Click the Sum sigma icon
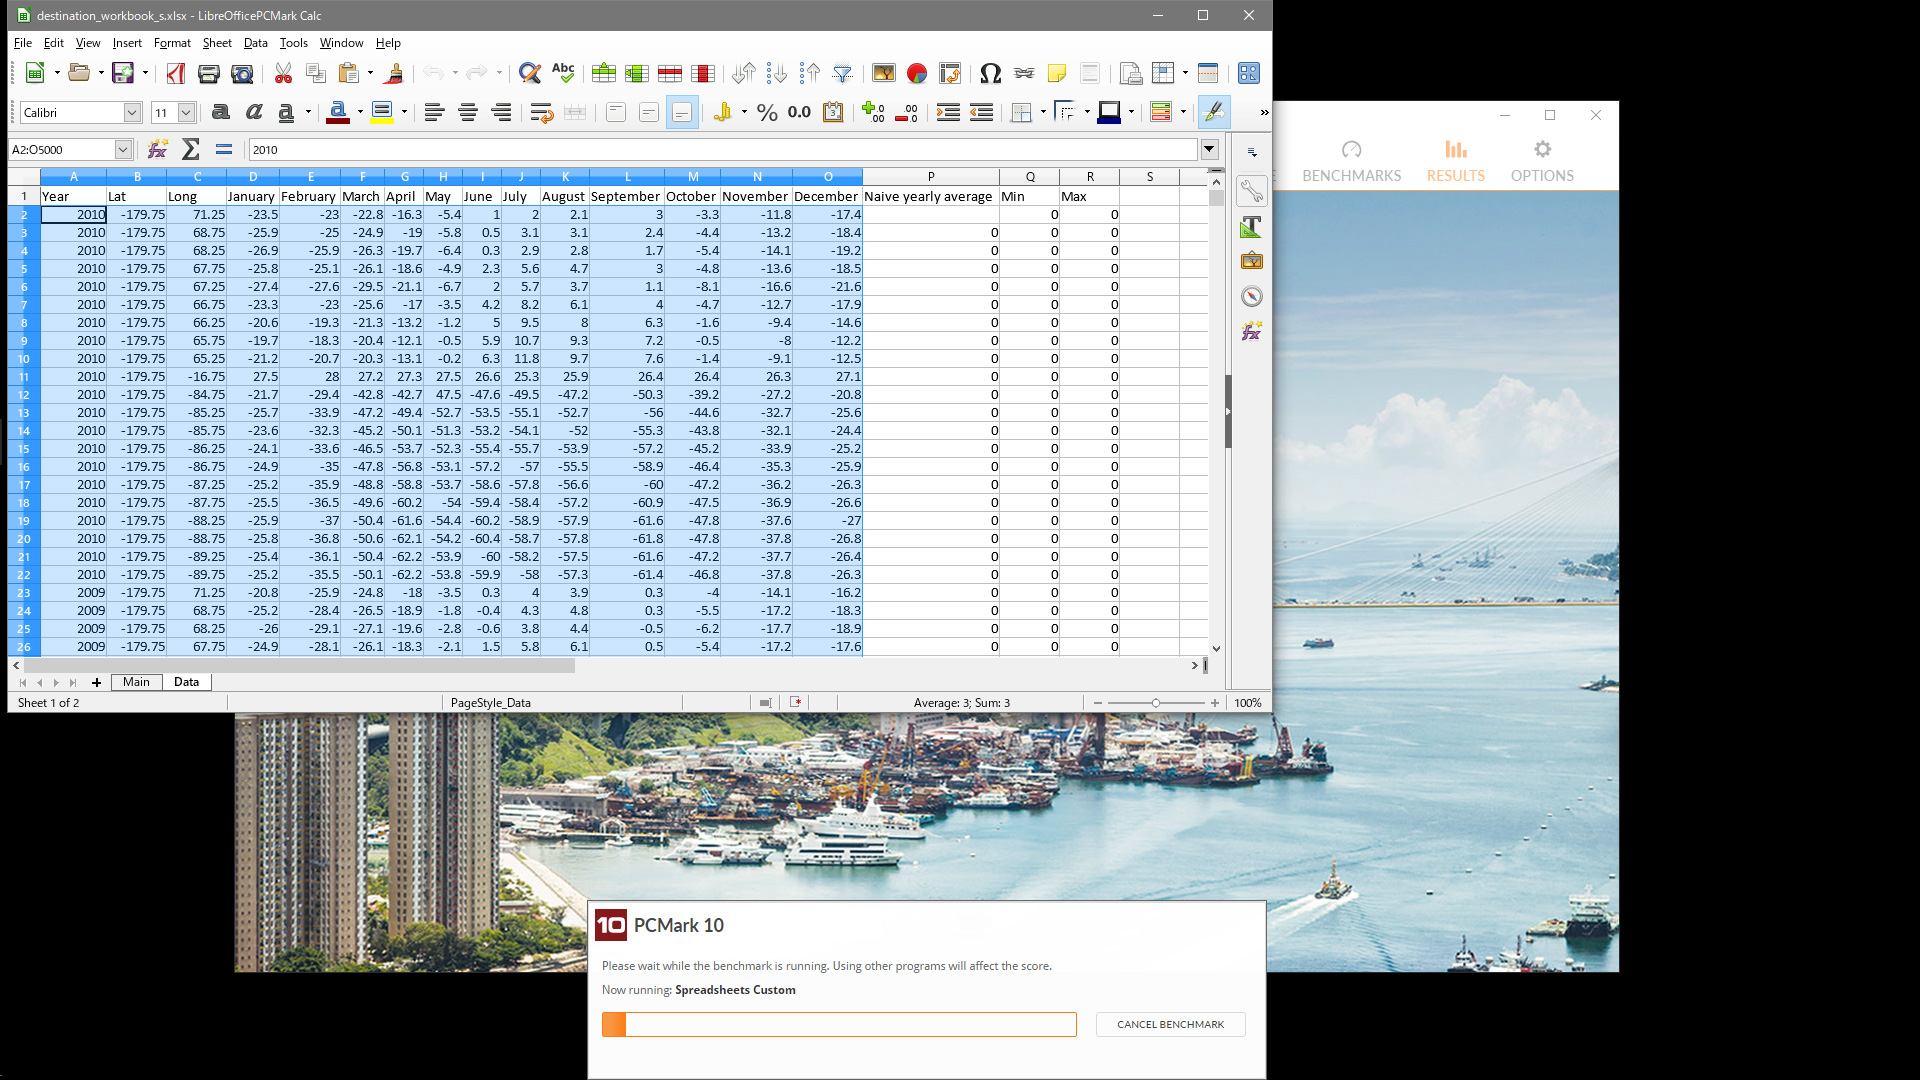This screenshot has height=1080, width=1920. (x=191, y=149)
